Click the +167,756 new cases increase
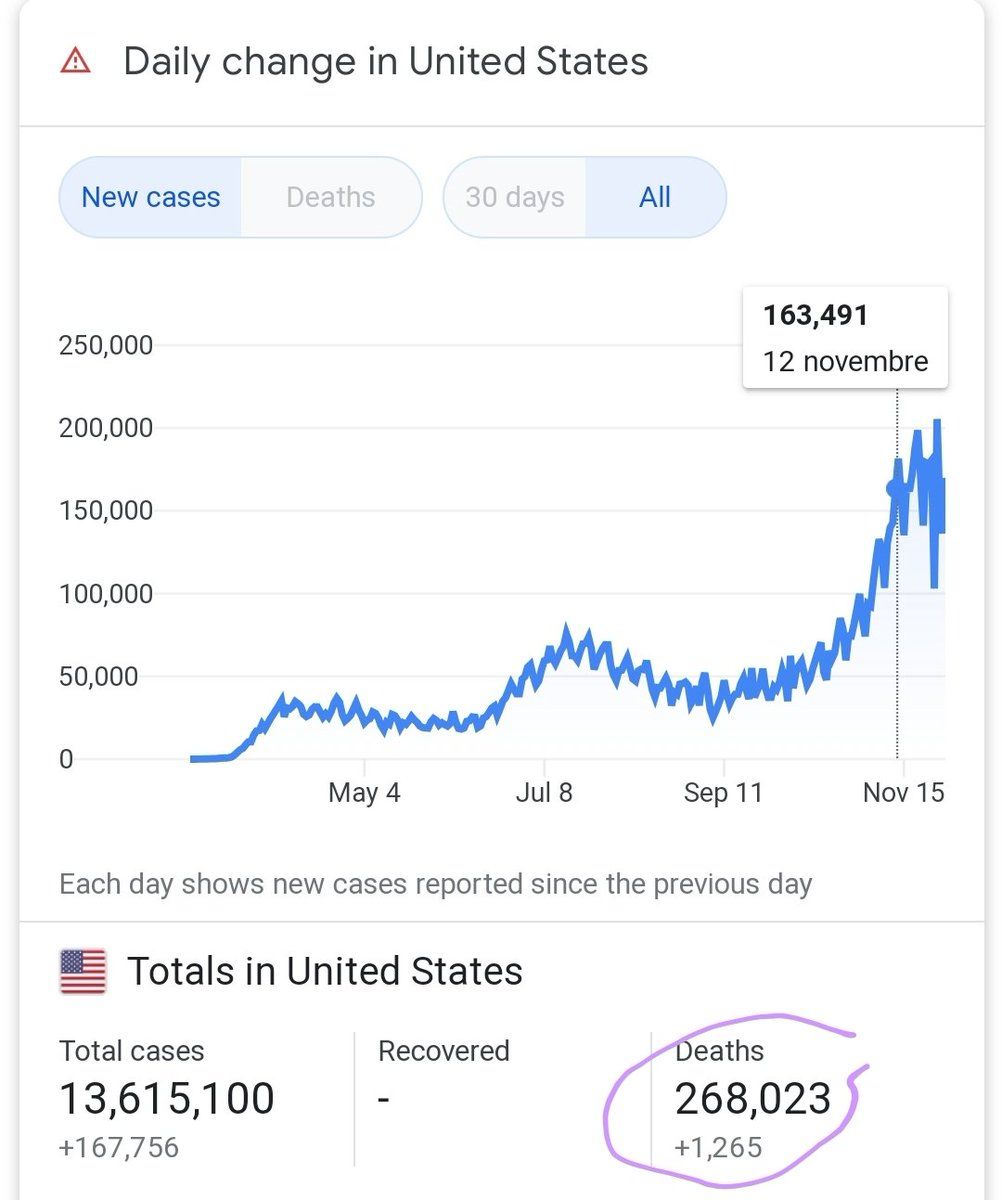The image size is (1002, 1200). pos(119,1146)
